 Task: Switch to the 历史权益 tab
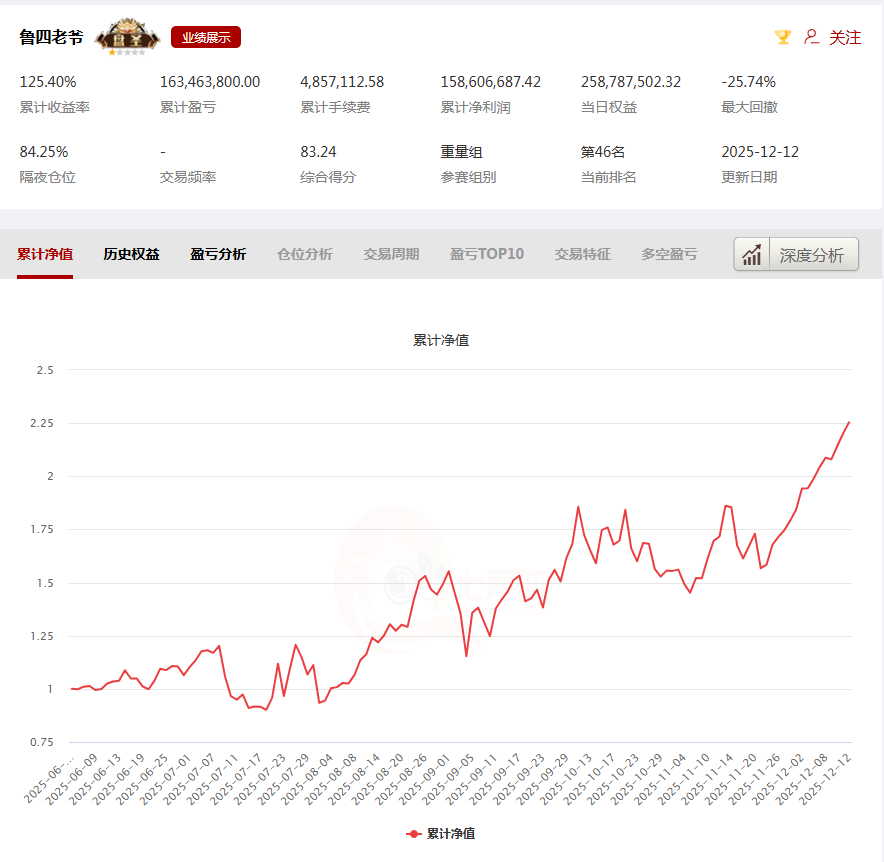tap(131, 254)
